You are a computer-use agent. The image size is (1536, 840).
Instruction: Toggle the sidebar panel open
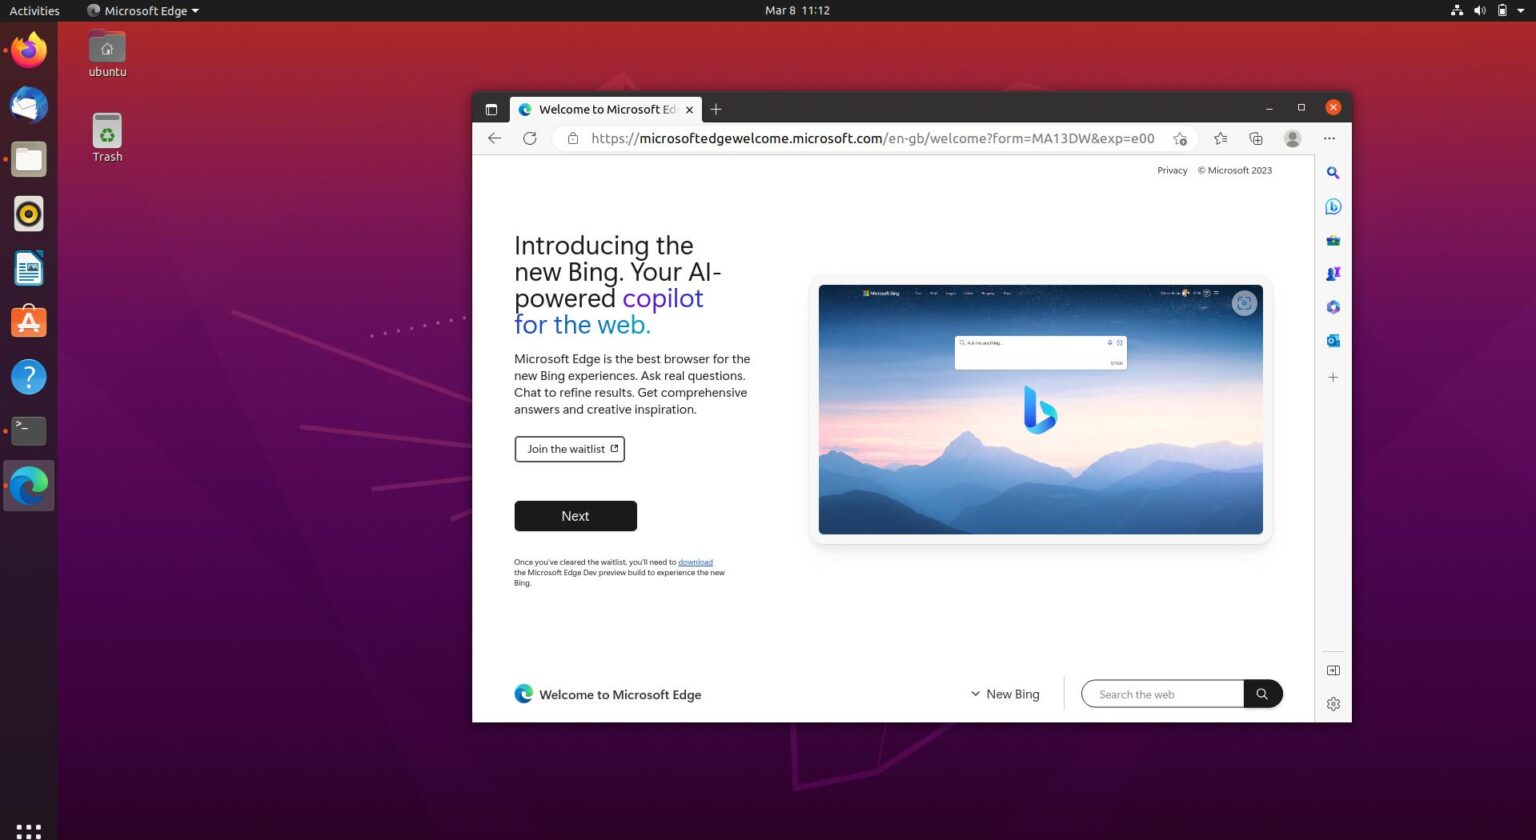pyautogui.click(x=1333, y=670)
